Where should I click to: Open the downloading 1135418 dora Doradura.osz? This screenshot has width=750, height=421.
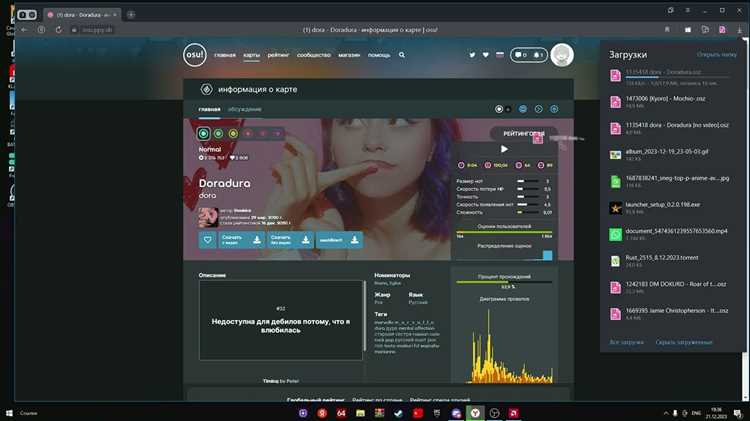point(671,77)
